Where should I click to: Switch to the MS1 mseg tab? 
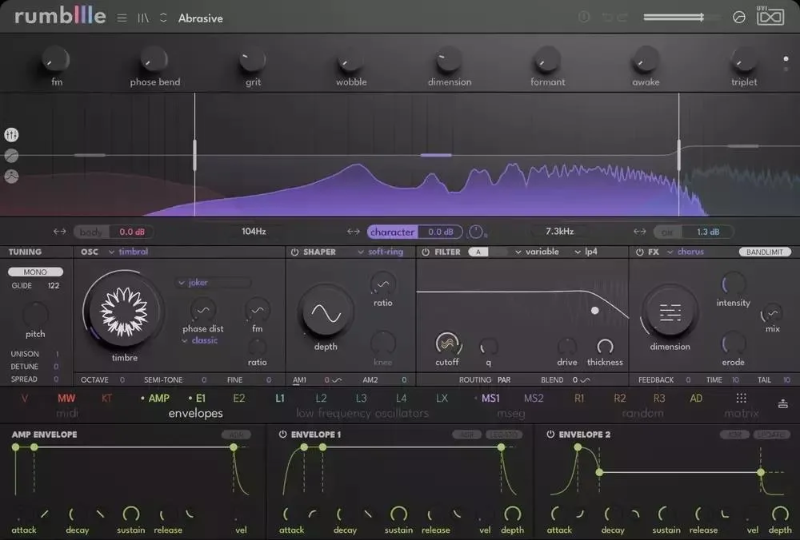point(490,398)
